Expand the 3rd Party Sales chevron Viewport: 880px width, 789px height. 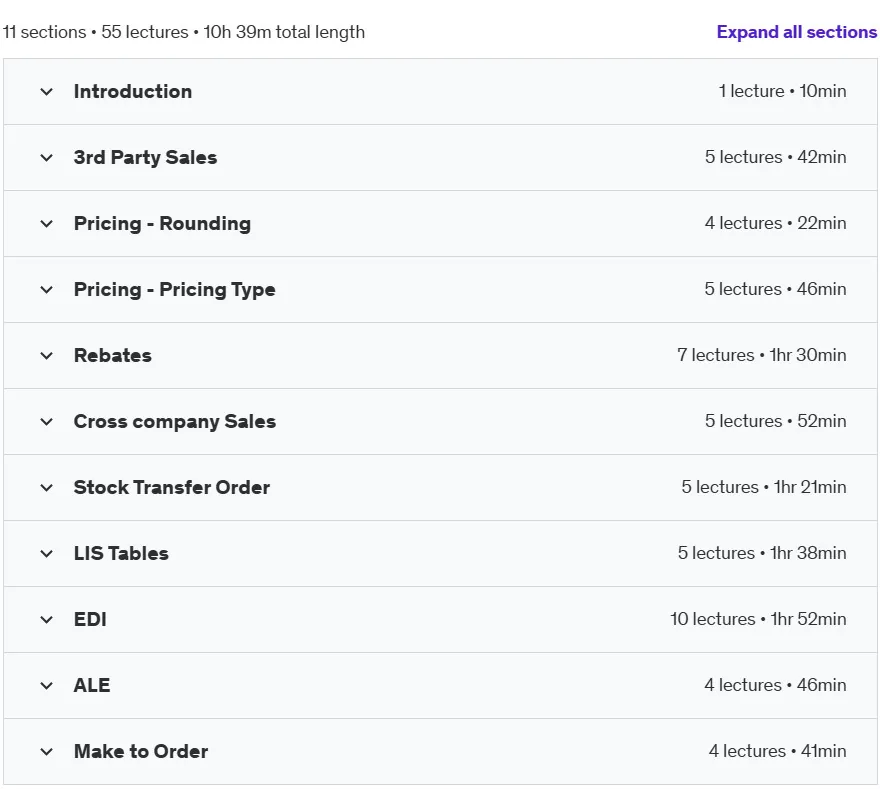click(47, 158)
